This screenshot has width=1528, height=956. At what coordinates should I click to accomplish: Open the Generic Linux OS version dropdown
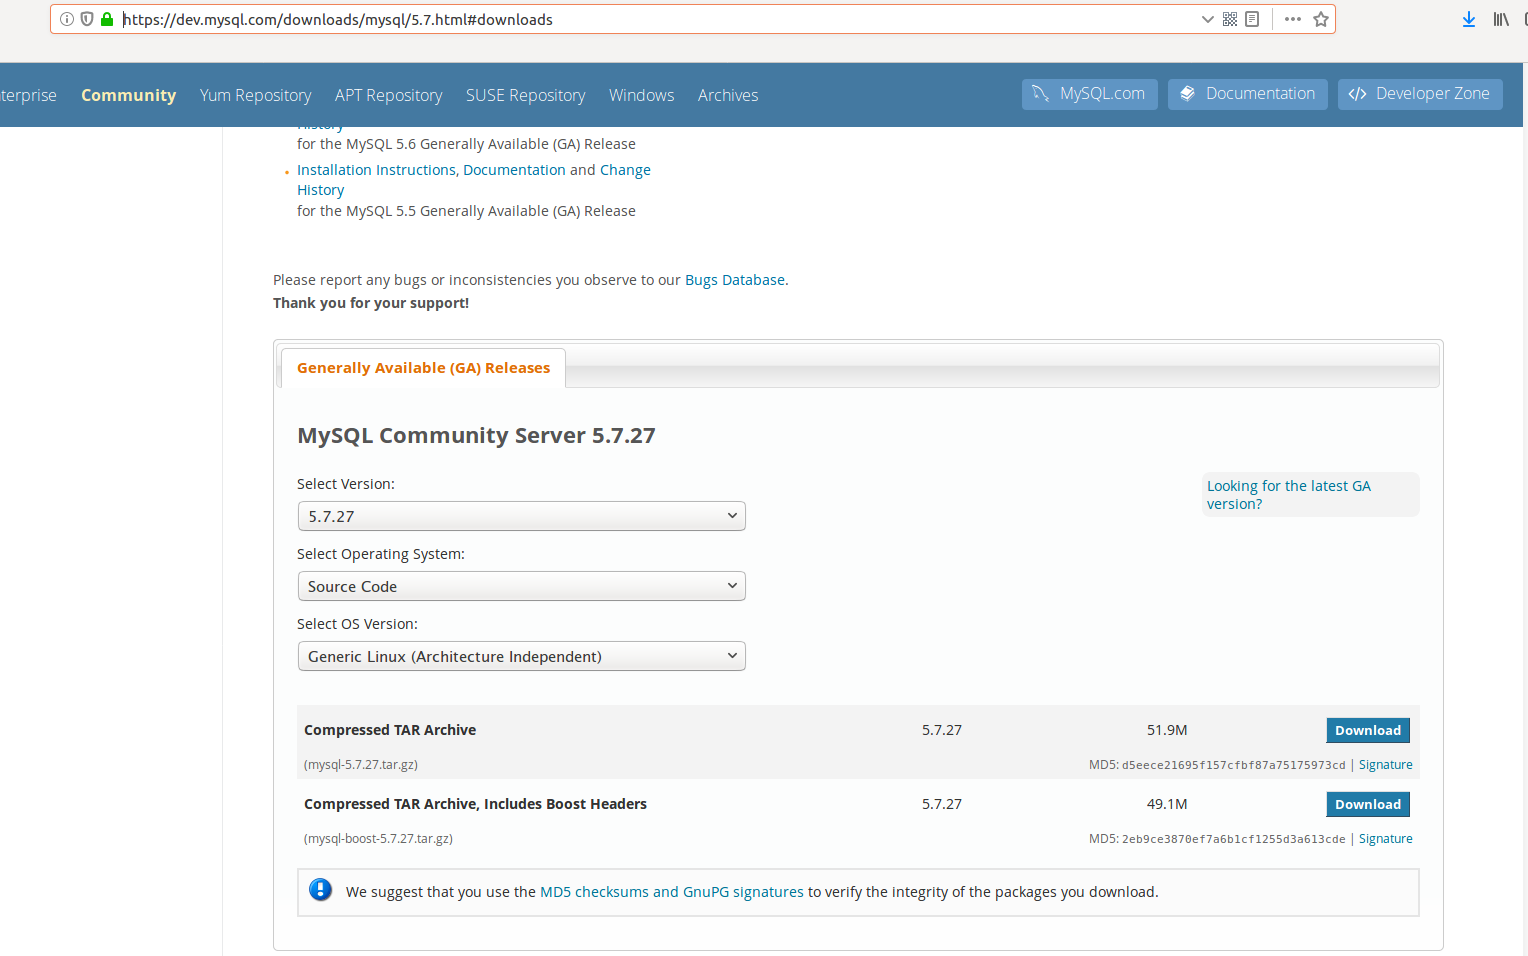522,656
